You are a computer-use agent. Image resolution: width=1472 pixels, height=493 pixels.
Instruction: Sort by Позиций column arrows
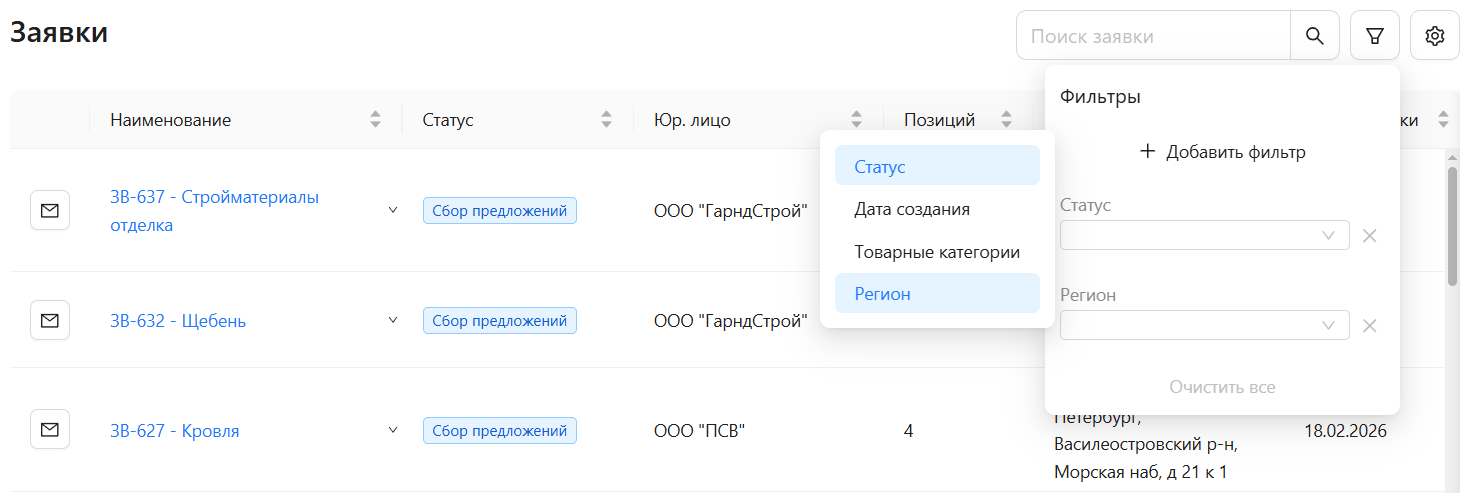[1007, 120]
